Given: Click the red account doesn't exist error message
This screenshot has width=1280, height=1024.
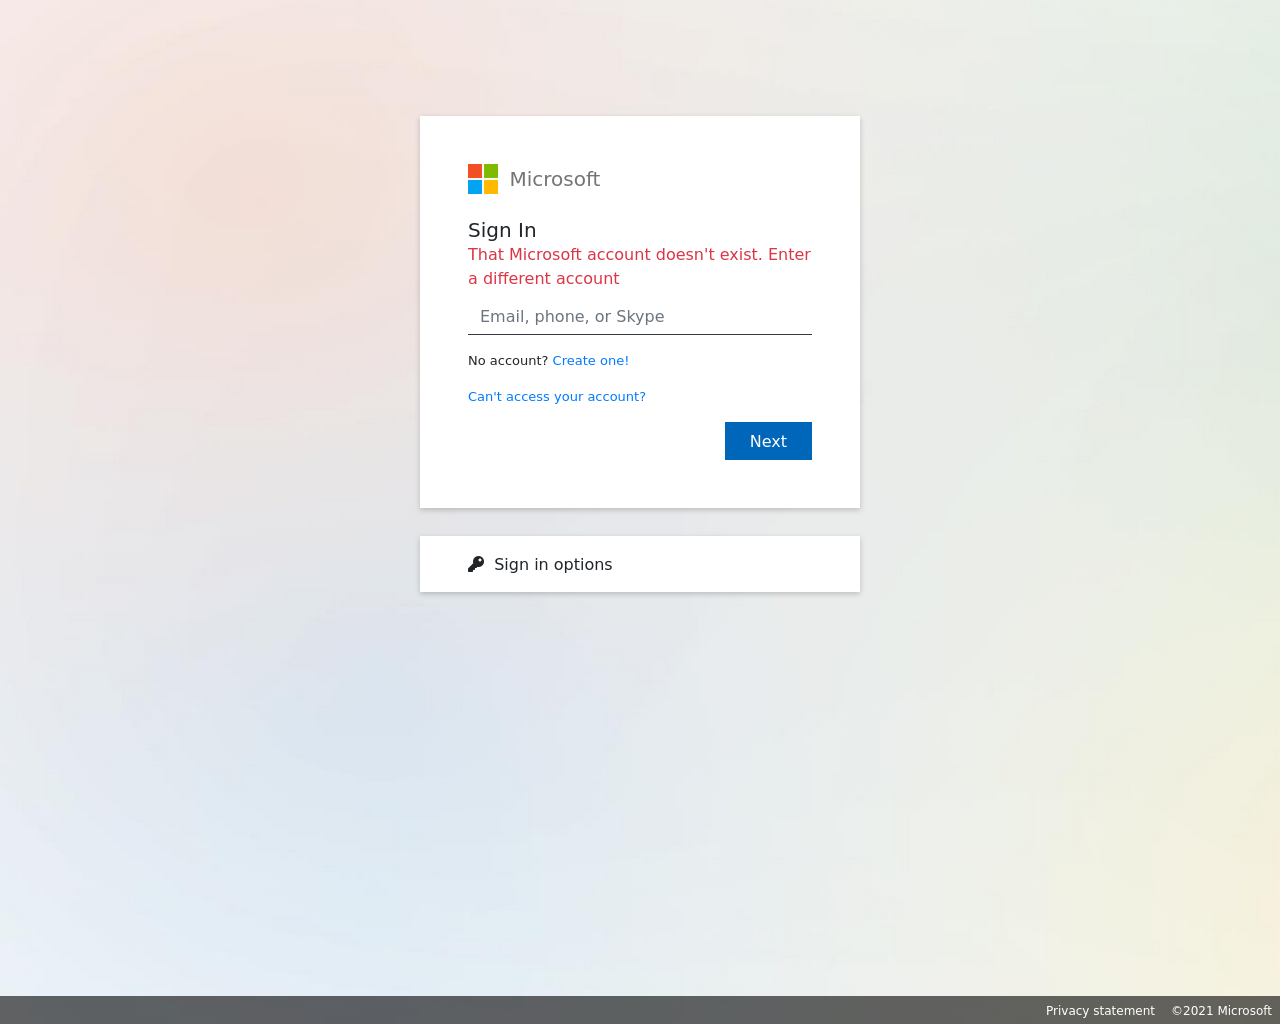Looking at the screenshot, I should (x=640, y=266).
